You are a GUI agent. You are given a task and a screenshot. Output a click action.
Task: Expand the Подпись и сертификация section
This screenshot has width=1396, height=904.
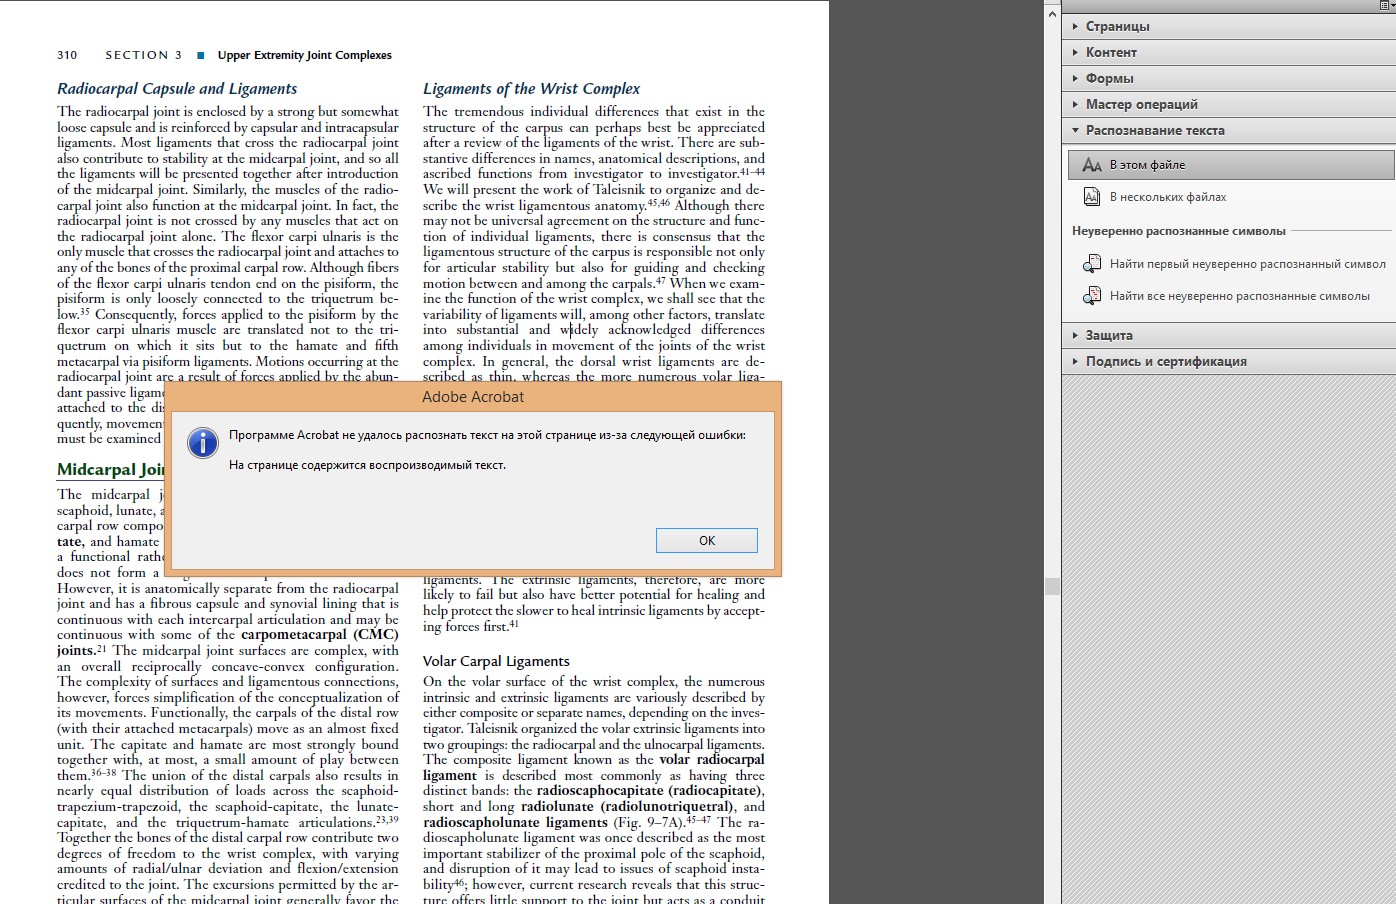pyautogui.click(x=1228, y=361)
